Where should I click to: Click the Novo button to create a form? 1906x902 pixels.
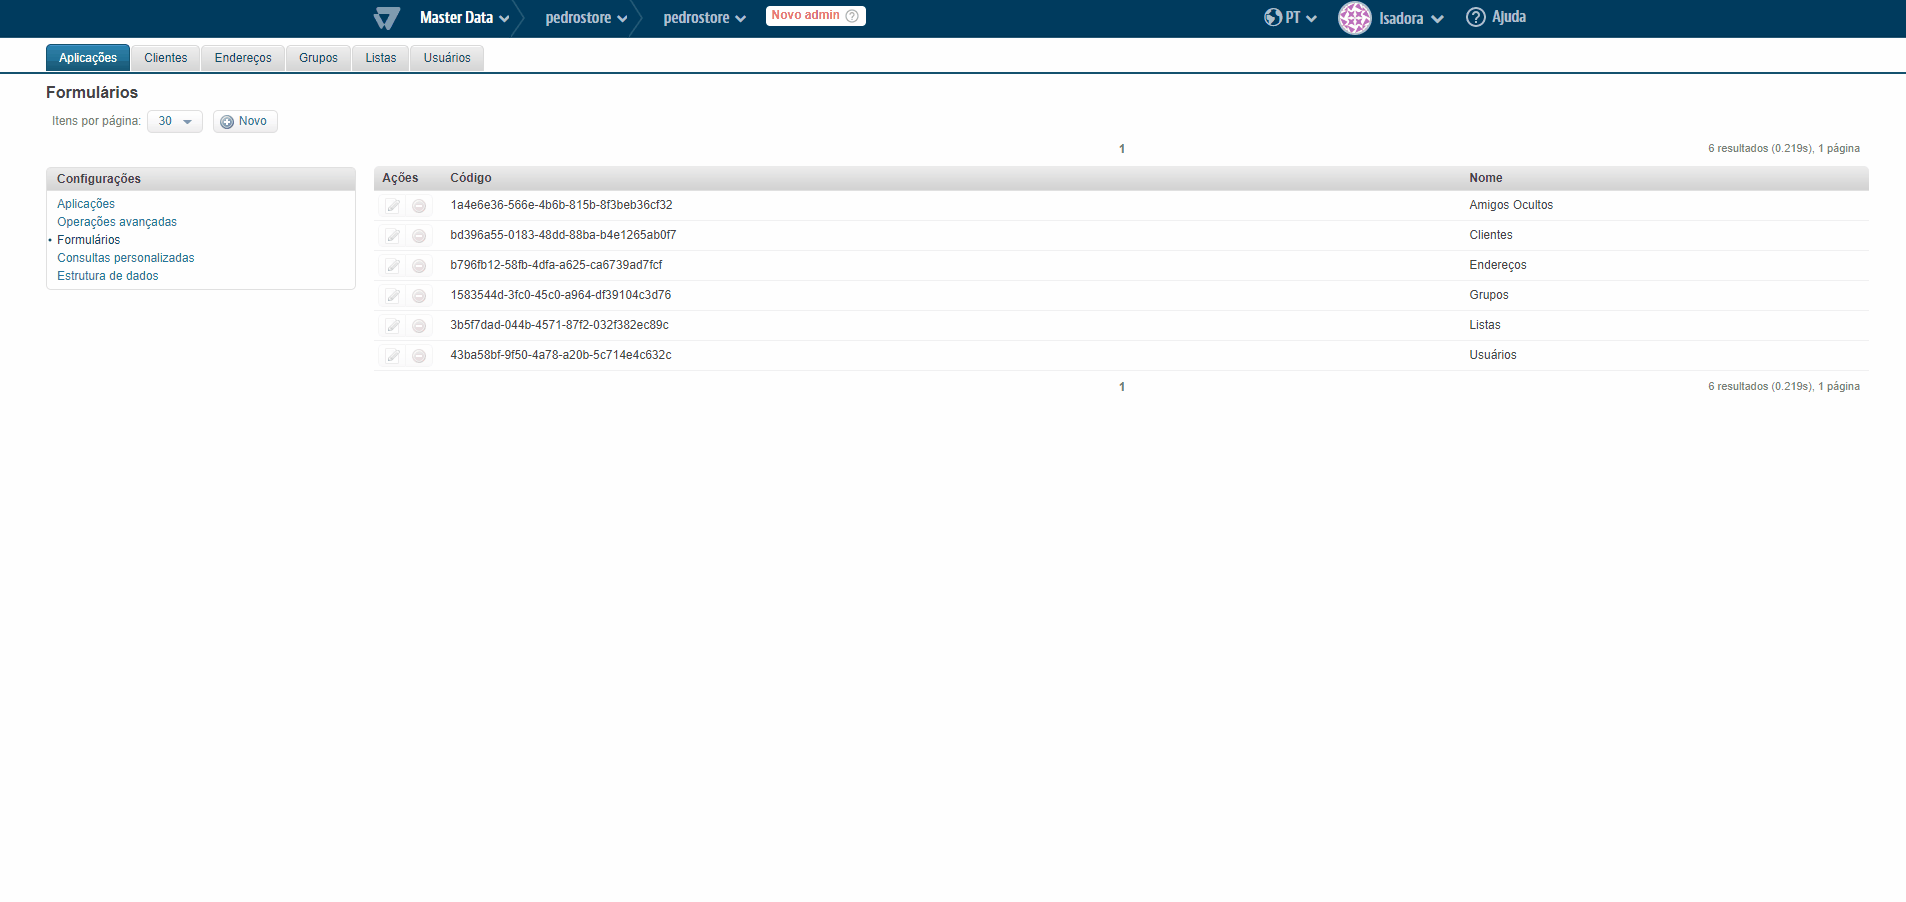[244, 121]
